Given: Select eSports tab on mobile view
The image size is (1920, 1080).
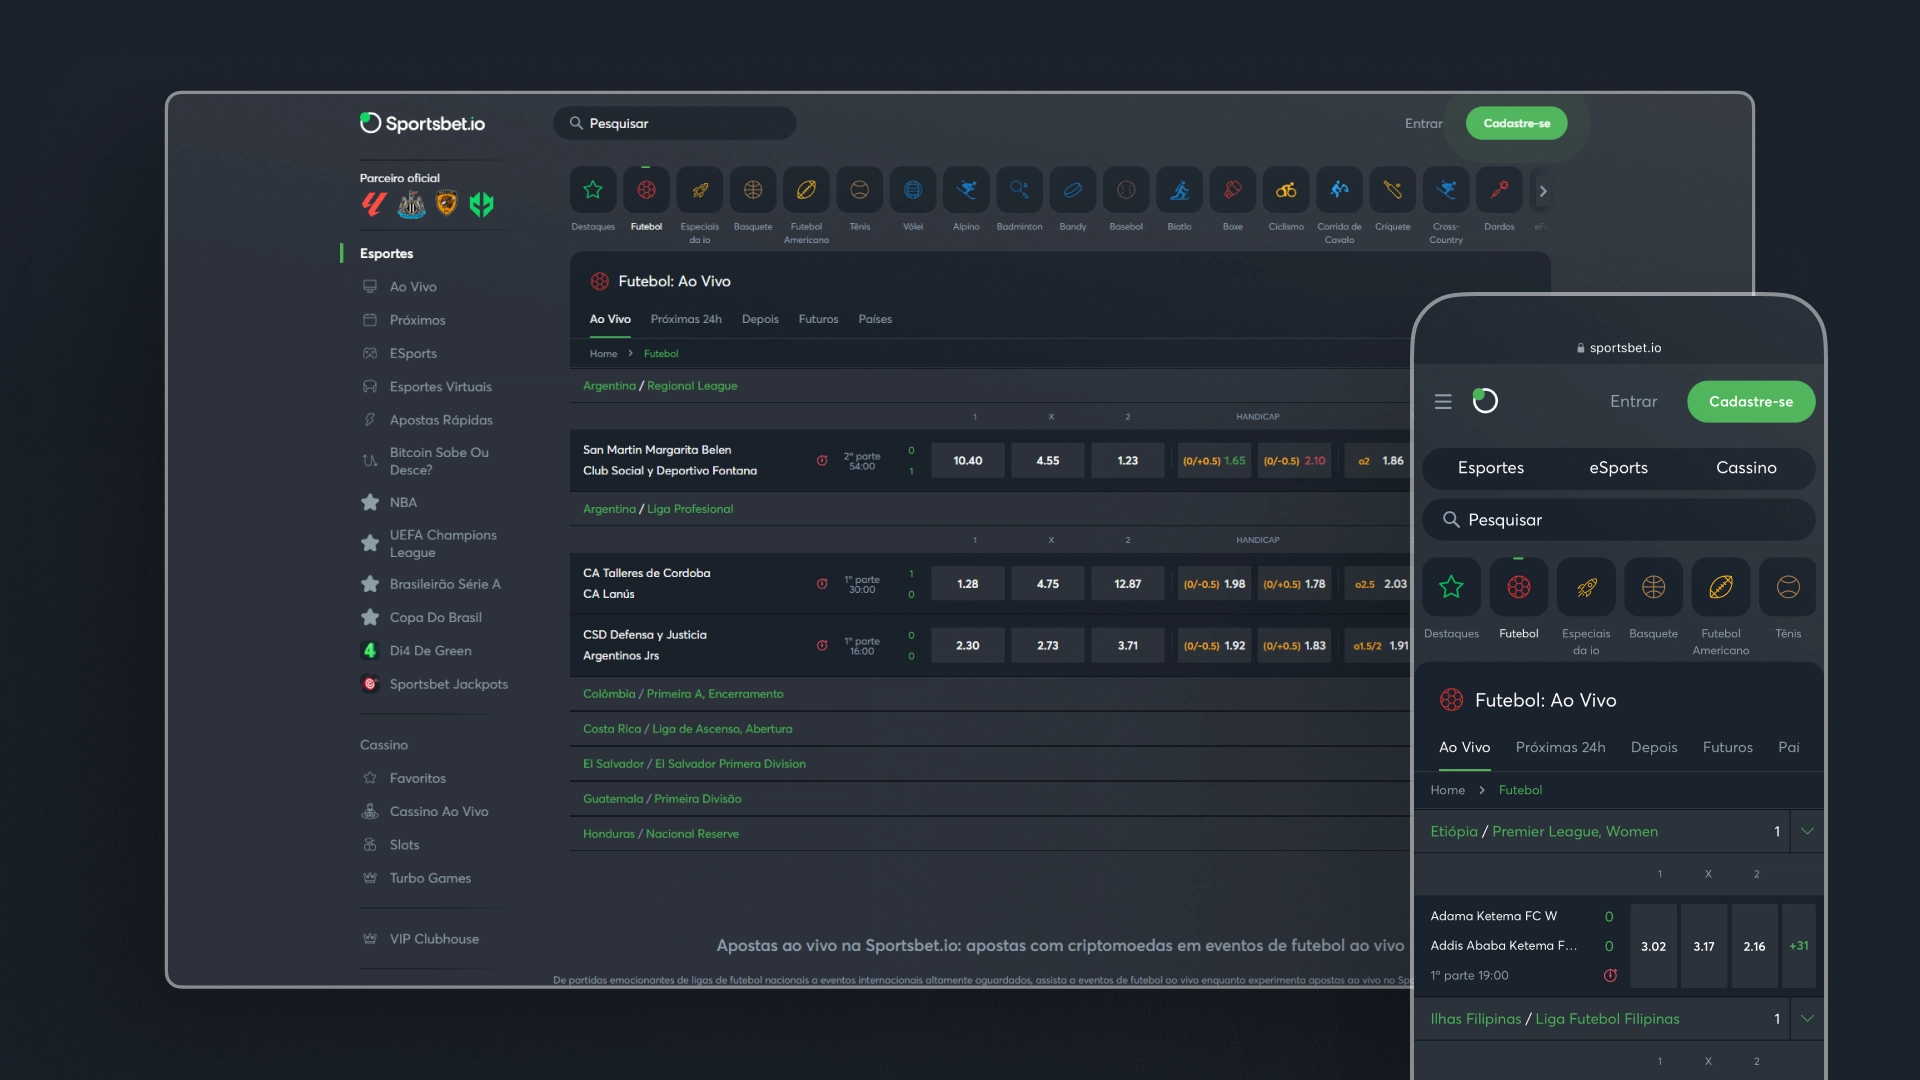Looking at the screenshot, I should [1618, 468].
